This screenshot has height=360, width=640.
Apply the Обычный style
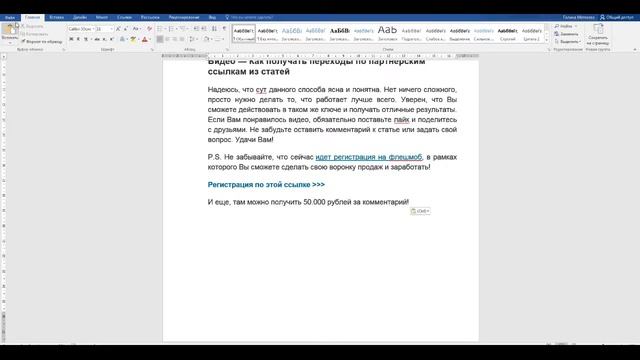coord(244,33)
